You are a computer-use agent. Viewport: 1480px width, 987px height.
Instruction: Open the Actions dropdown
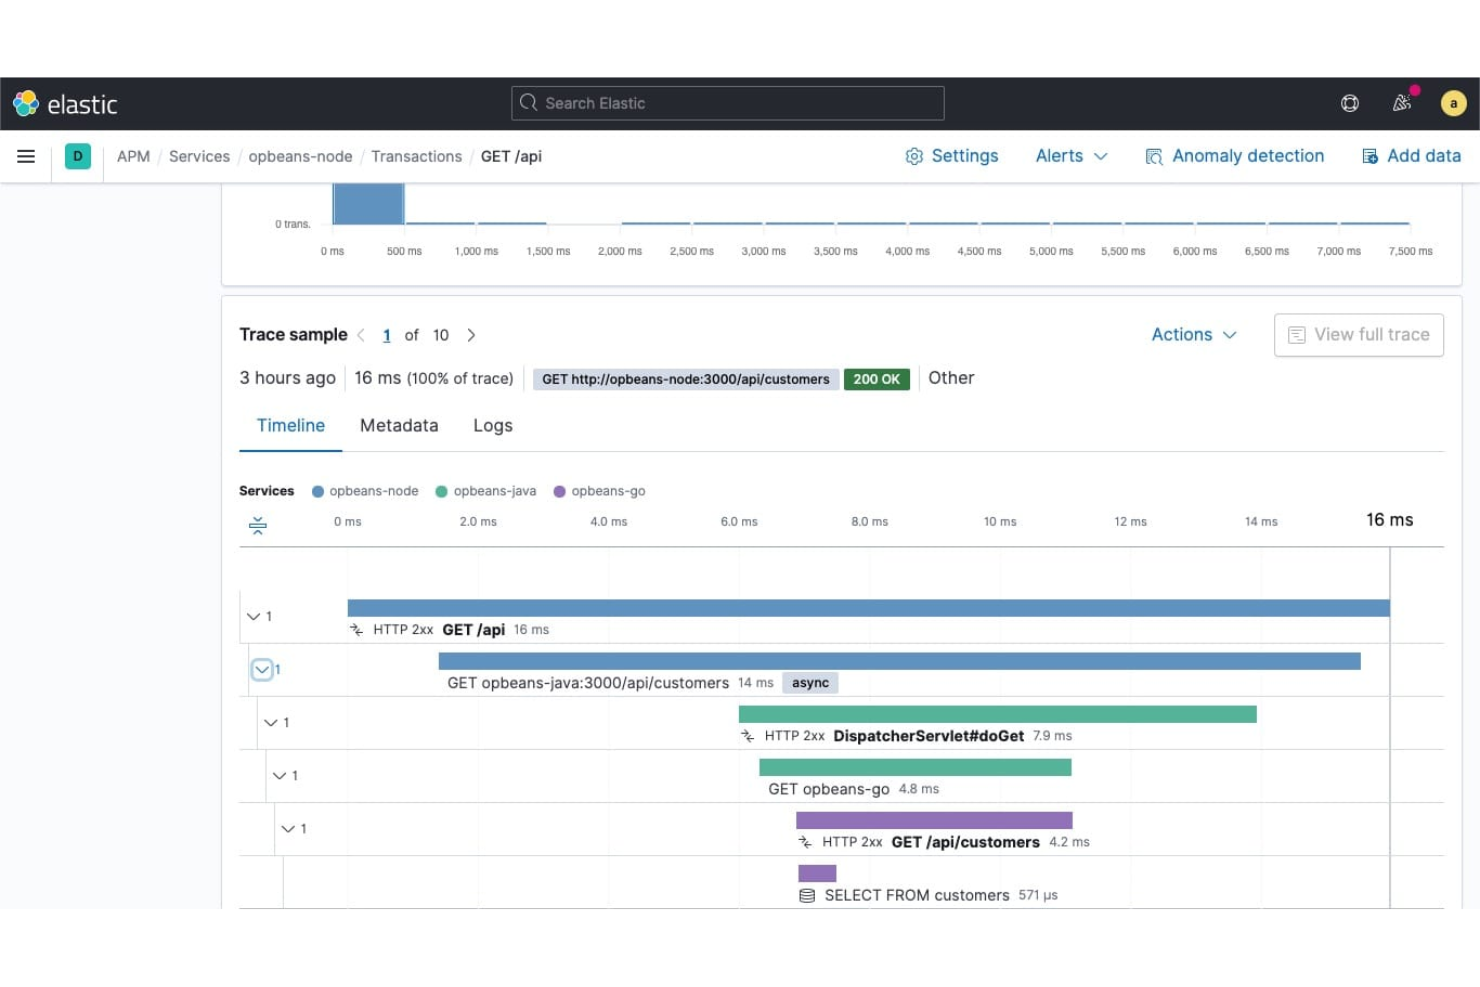click(x=1194, y=335)
